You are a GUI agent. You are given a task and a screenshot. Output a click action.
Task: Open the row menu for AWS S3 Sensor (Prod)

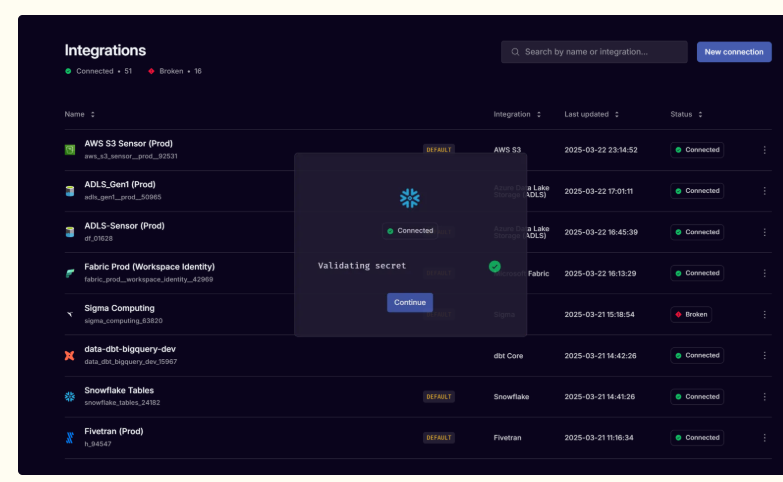[x=764, y=150]
